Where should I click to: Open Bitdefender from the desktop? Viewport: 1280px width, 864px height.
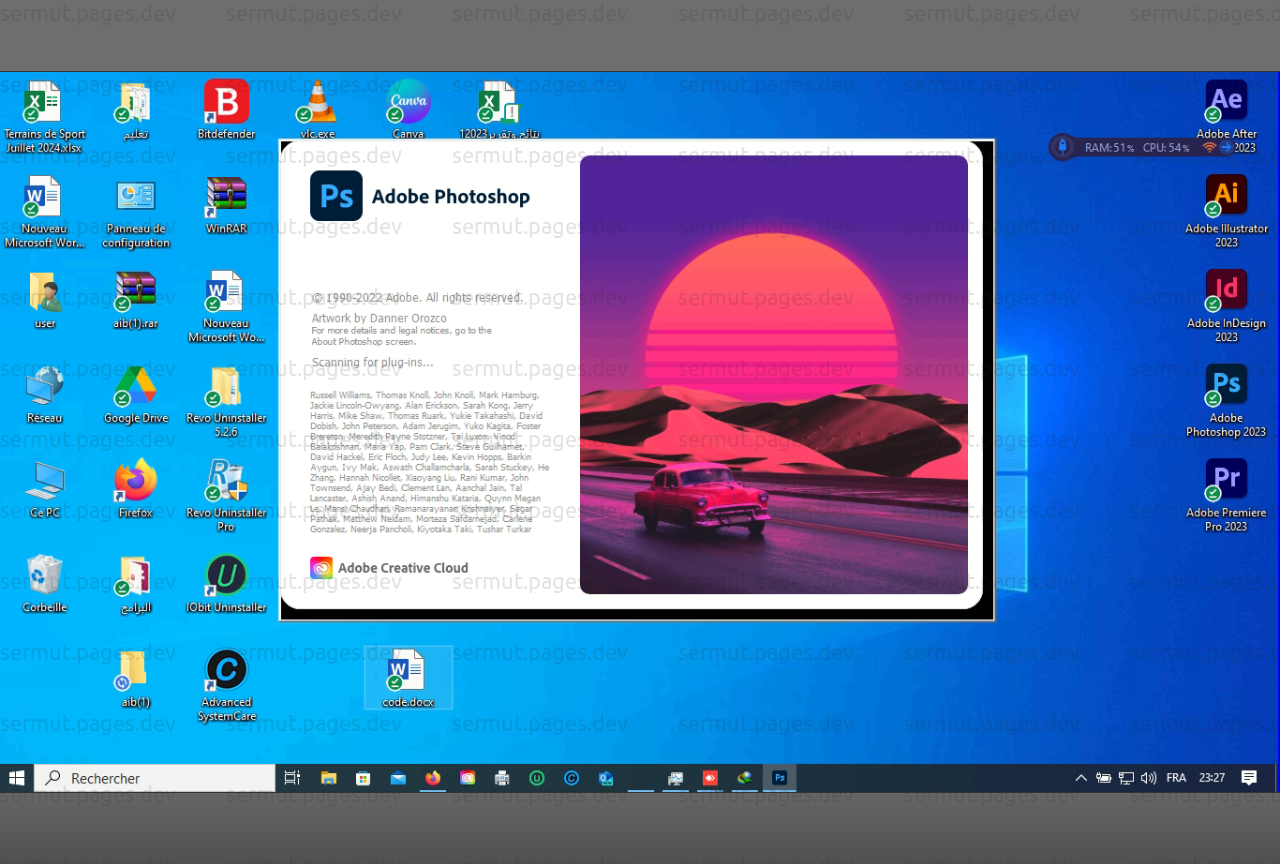click(226, 100)
